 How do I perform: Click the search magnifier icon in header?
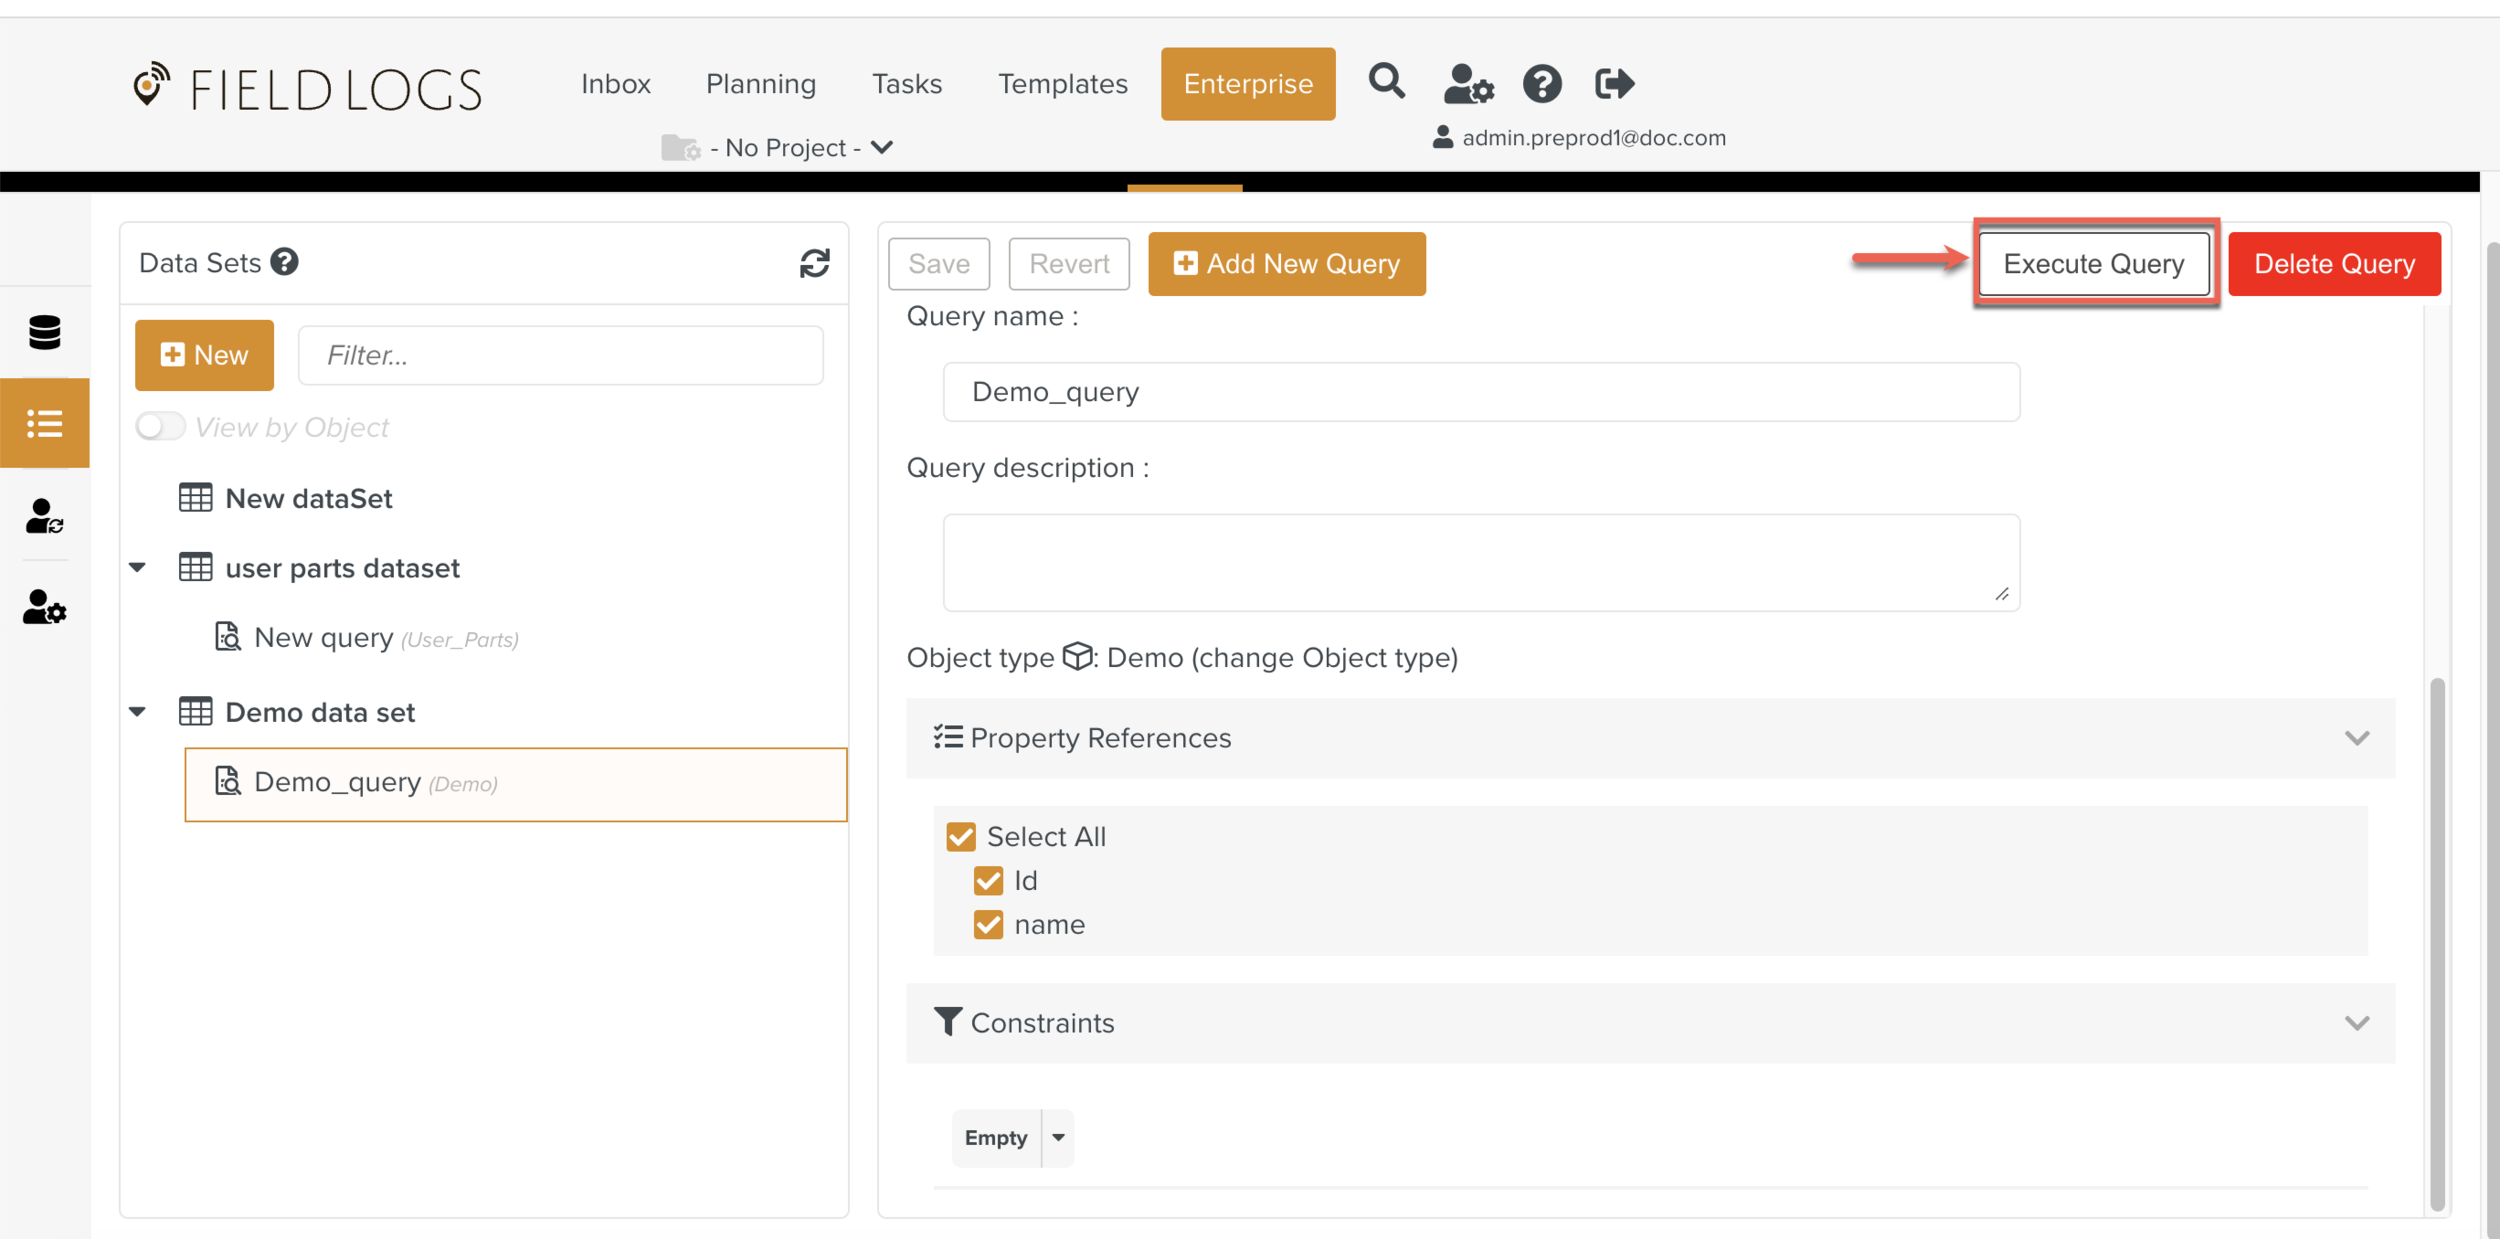click(1386, 82)
